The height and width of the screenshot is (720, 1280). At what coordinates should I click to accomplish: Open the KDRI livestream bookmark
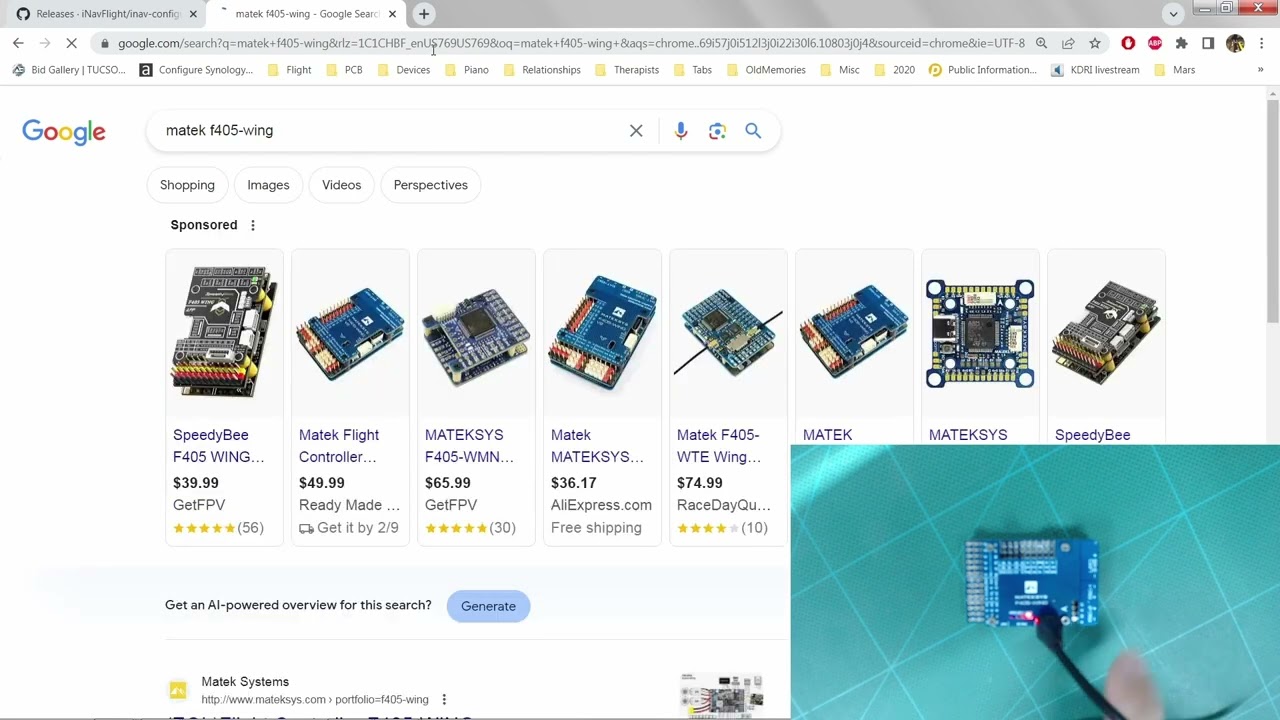[x=1095, y=70]
